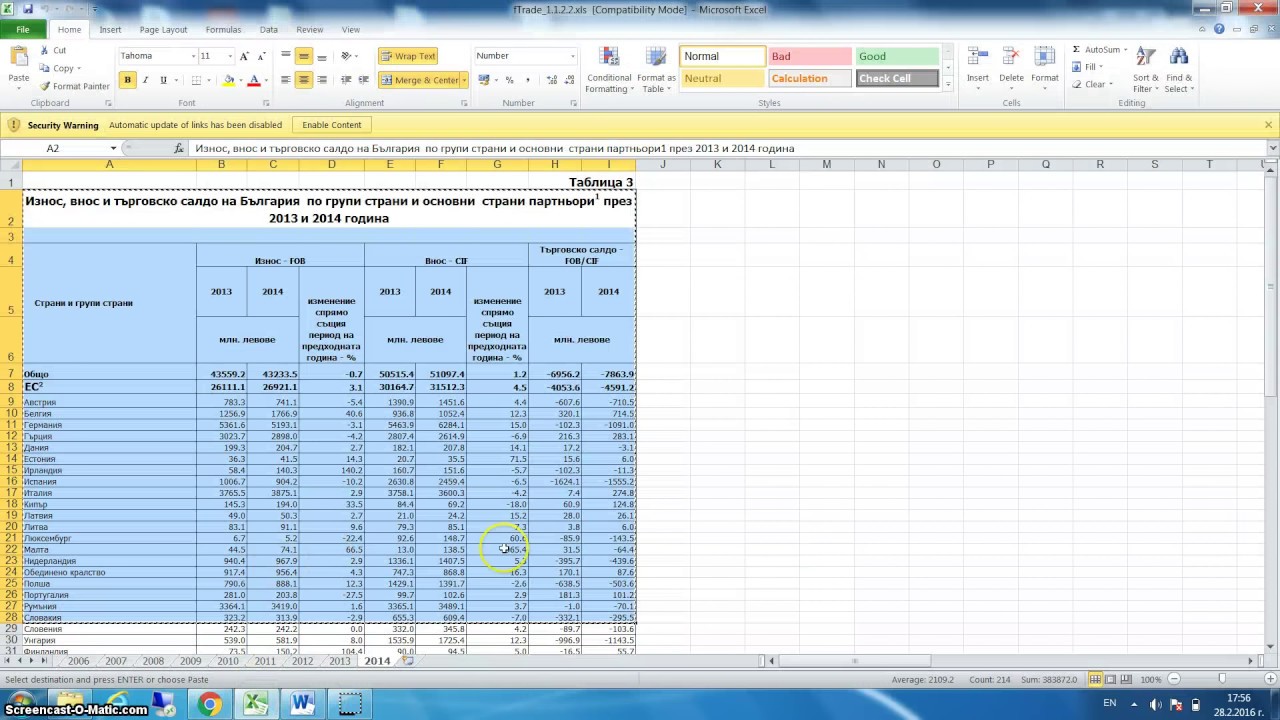Expand the Merge & Center dropdown arrow

[x=464, y=80]
